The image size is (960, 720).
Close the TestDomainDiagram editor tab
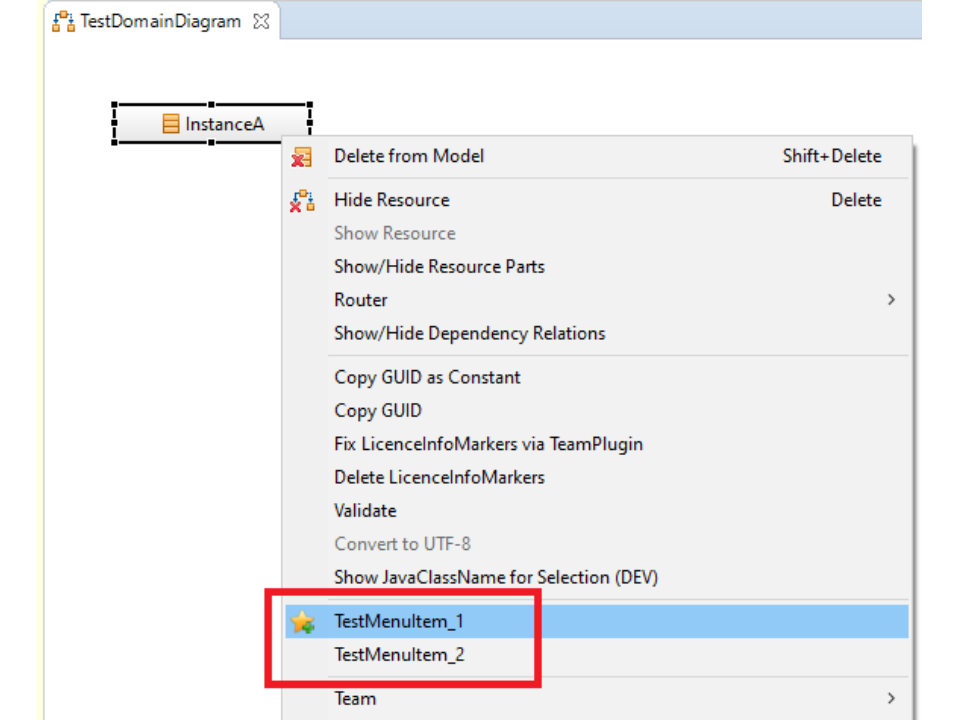261,21
